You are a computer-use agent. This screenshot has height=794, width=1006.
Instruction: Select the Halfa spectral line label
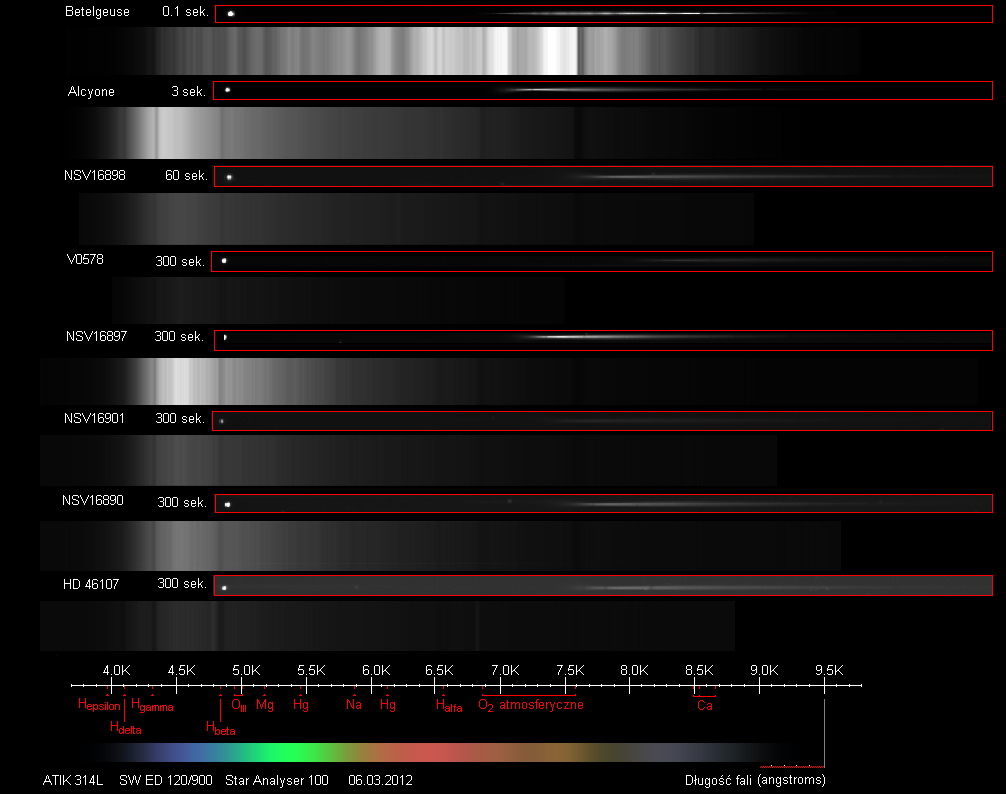click(x=449, y=706)
